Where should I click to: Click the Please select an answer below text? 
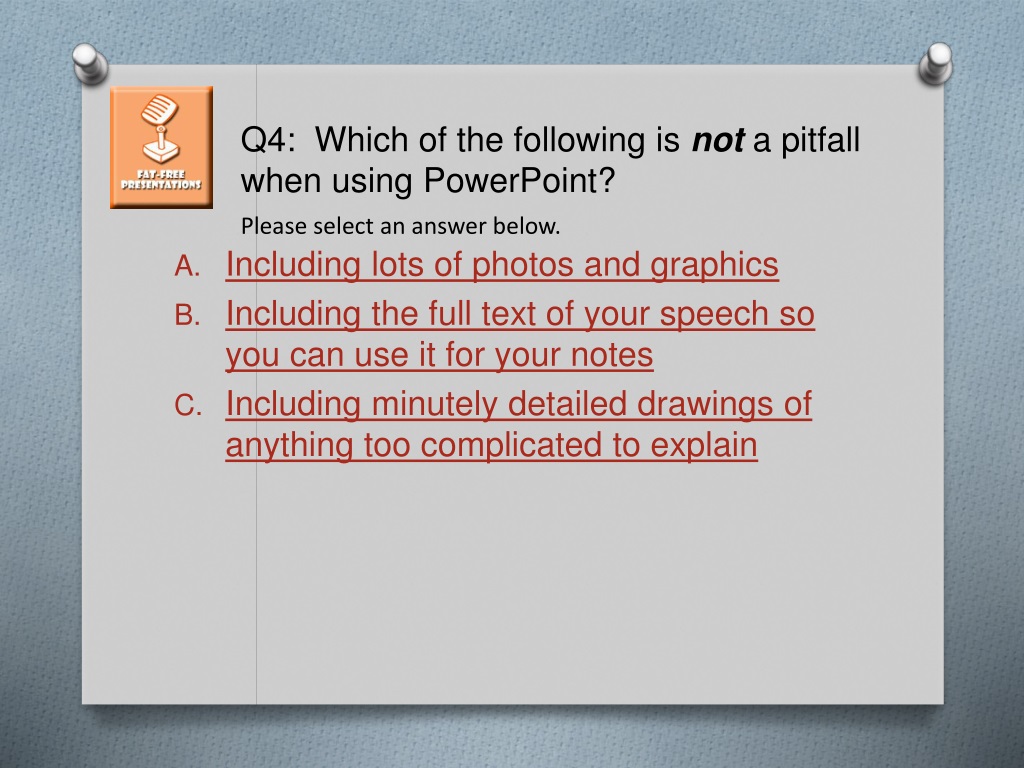pos(400,226)
